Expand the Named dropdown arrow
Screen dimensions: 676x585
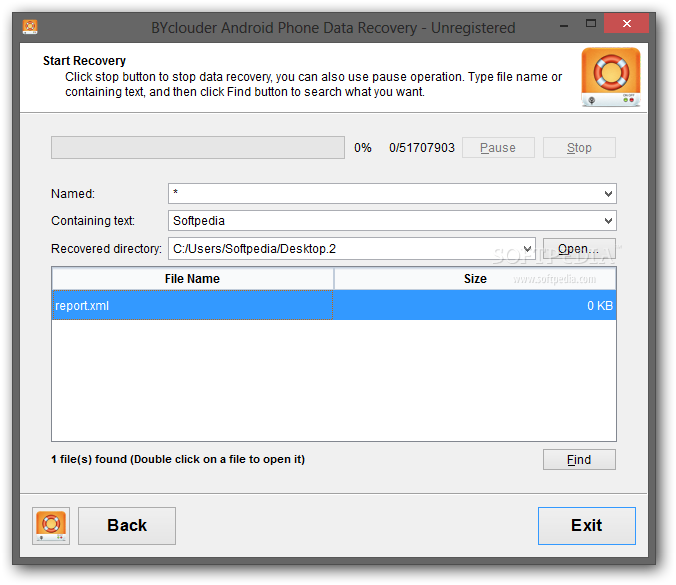click(608, 194)
